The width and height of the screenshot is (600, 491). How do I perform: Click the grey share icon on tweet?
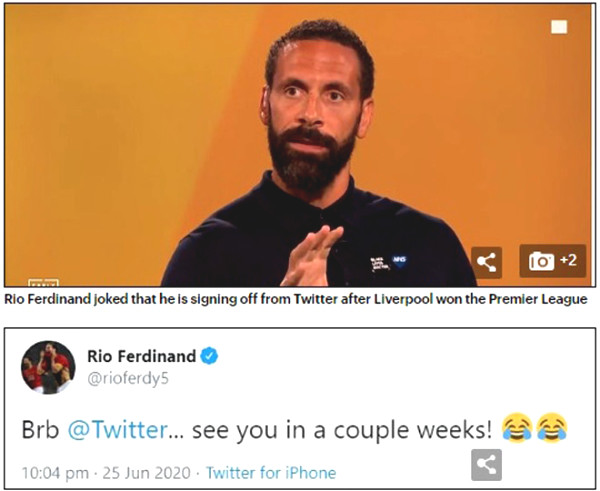(486, 465)
